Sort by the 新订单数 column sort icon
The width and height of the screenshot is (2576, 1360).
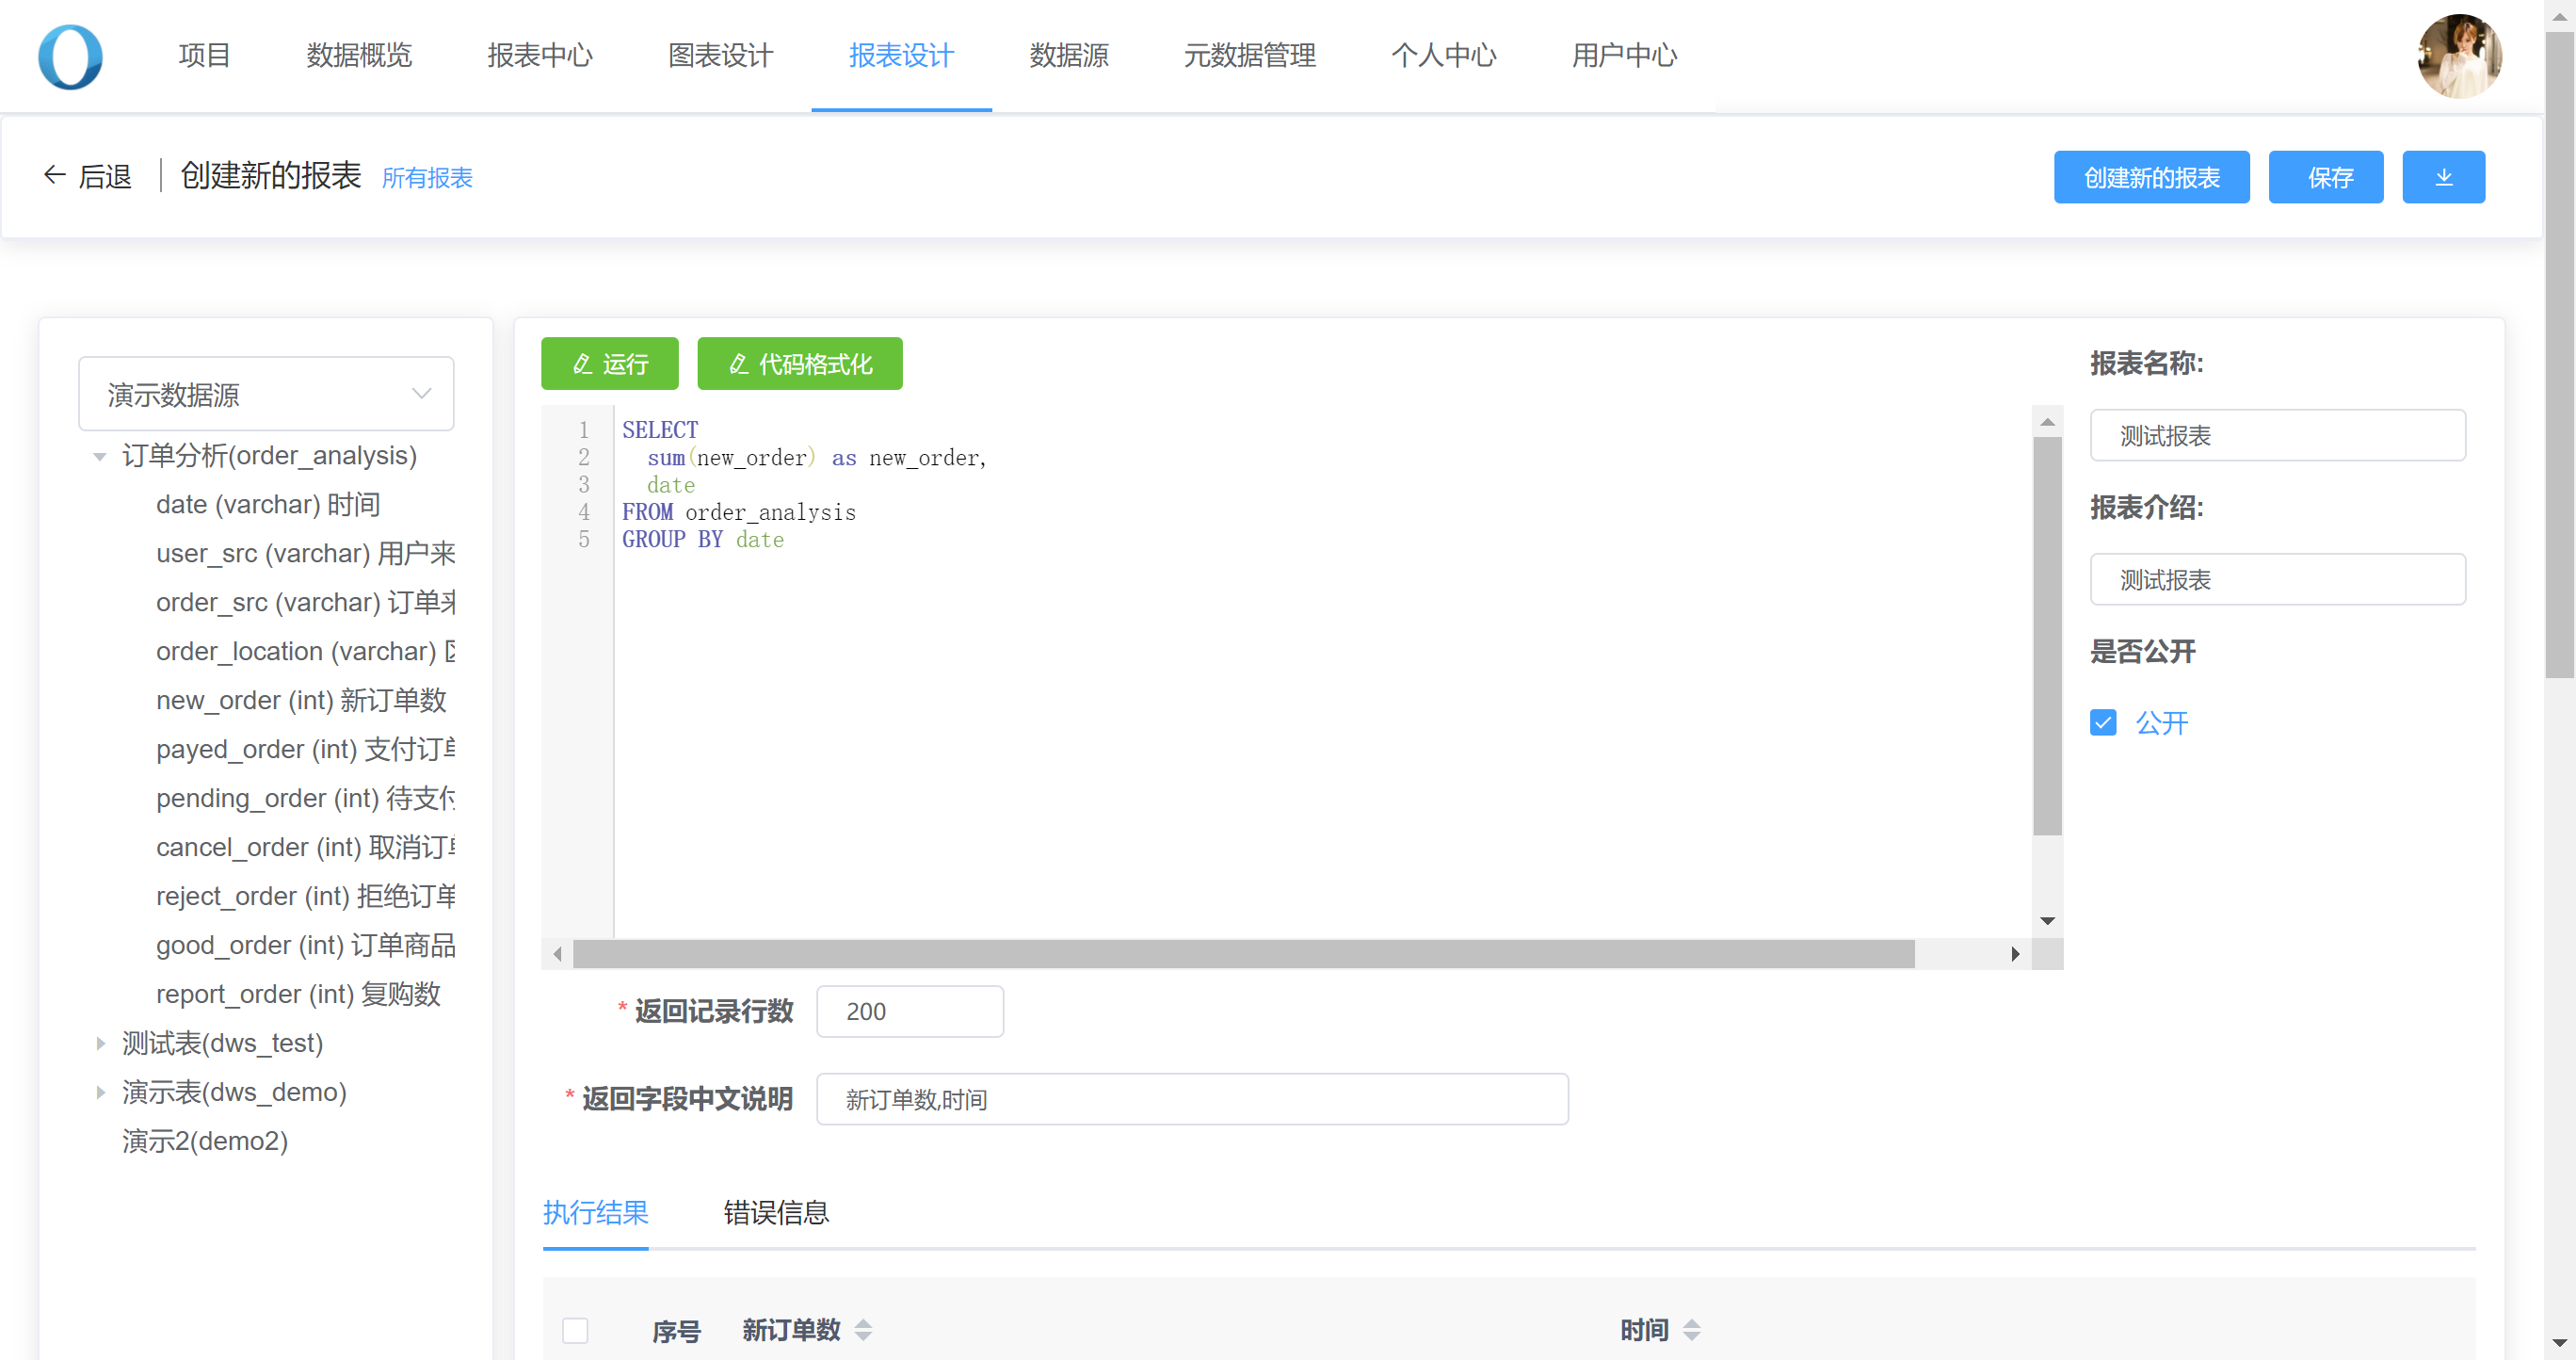click(x=863, y=1330)
